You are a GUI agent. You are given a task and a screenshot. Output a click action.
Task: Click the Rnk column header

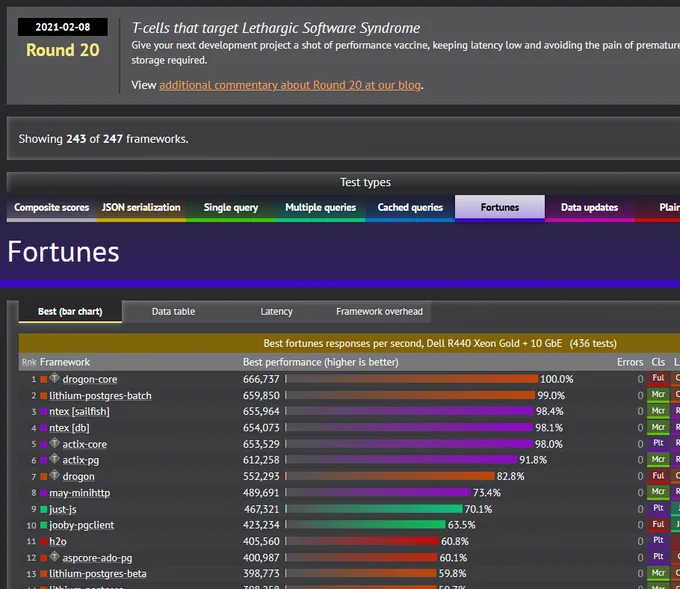29,362
